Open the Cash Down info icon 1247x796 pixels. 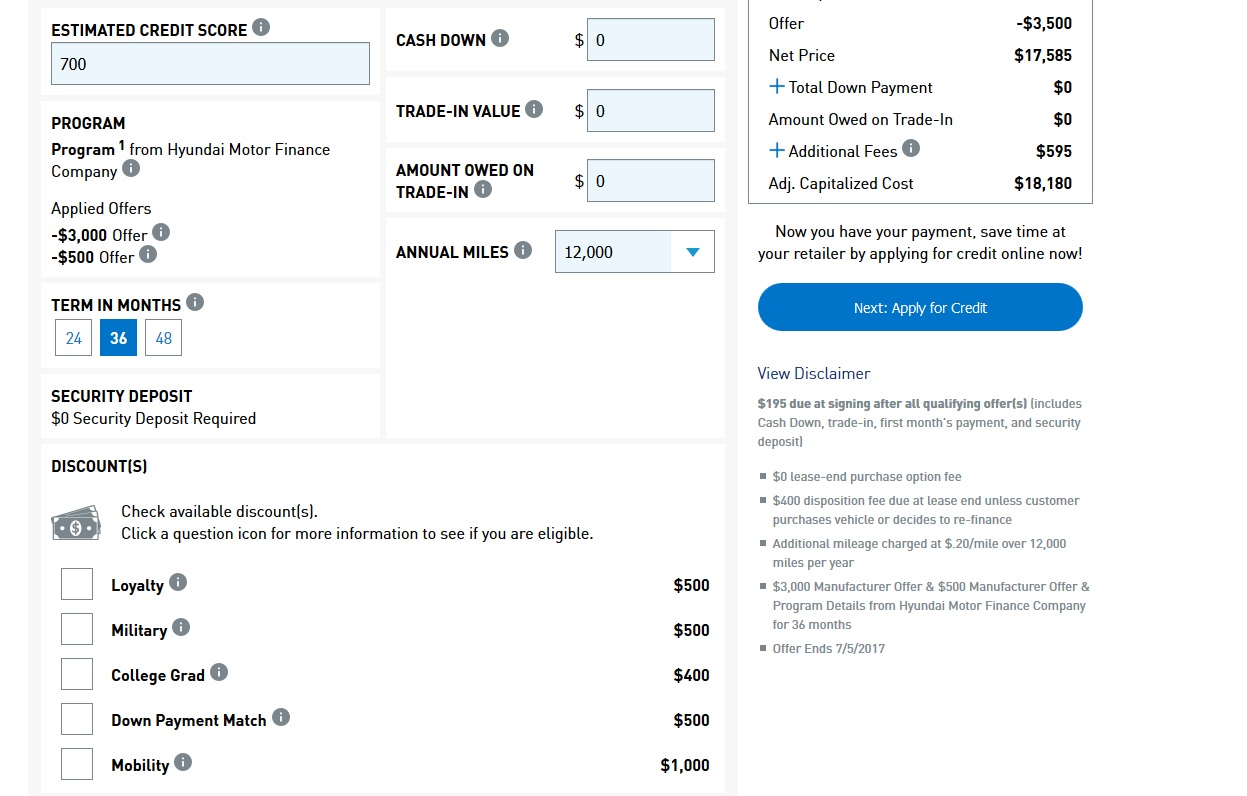500,38
